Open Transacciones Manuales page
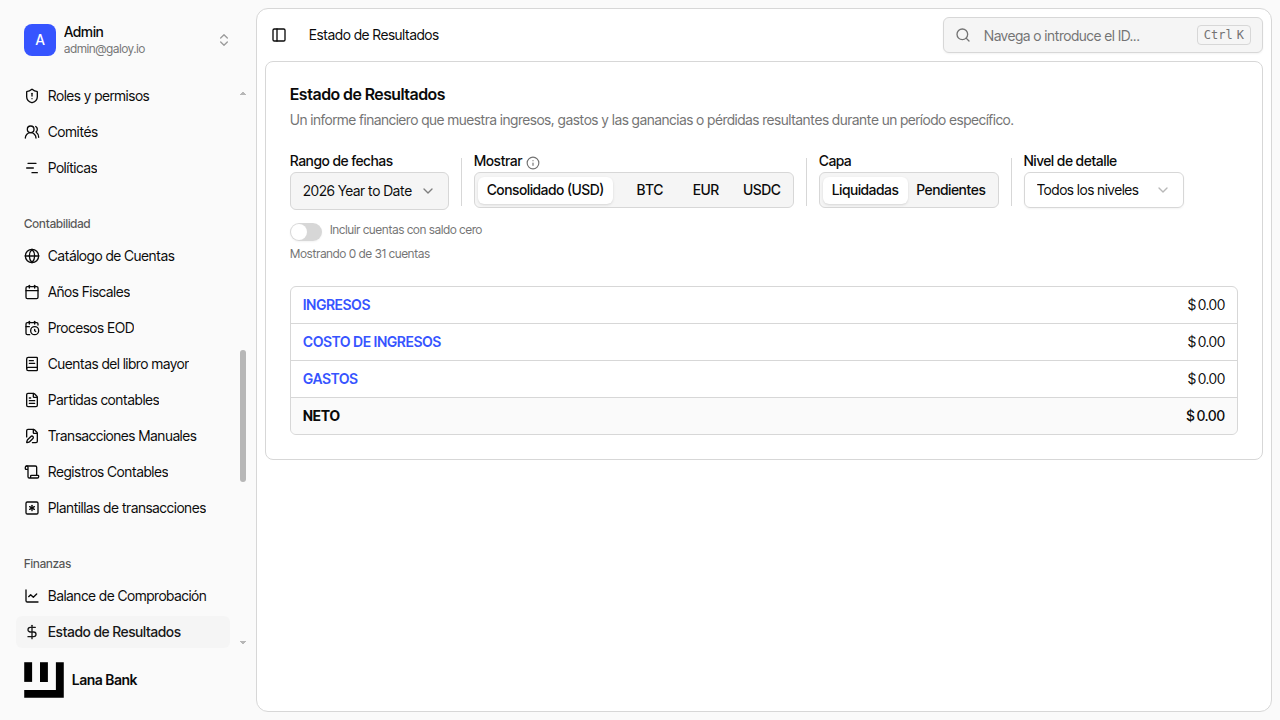The height and width of the screenshot is (720, 1280). tap(124, 436)
